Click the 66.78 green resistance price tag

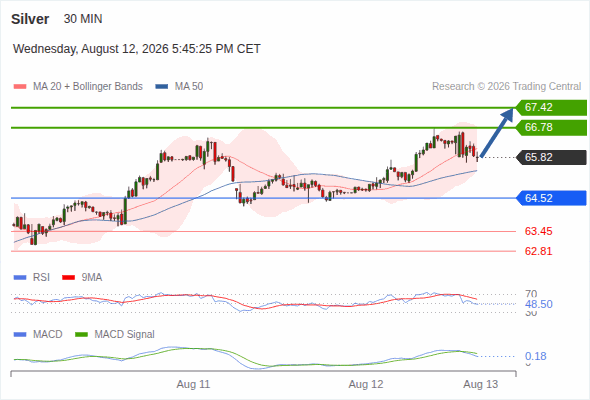pos(551,128)
